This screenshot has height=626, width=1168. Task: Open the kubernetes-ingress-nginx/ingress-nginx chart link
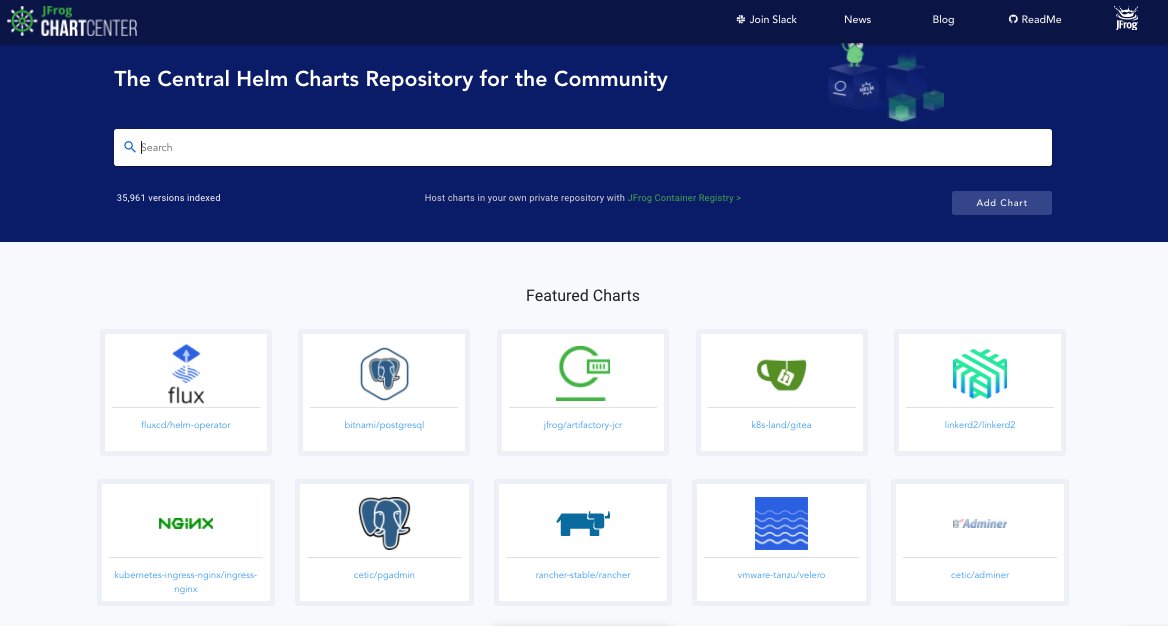[x=186, y=582]
